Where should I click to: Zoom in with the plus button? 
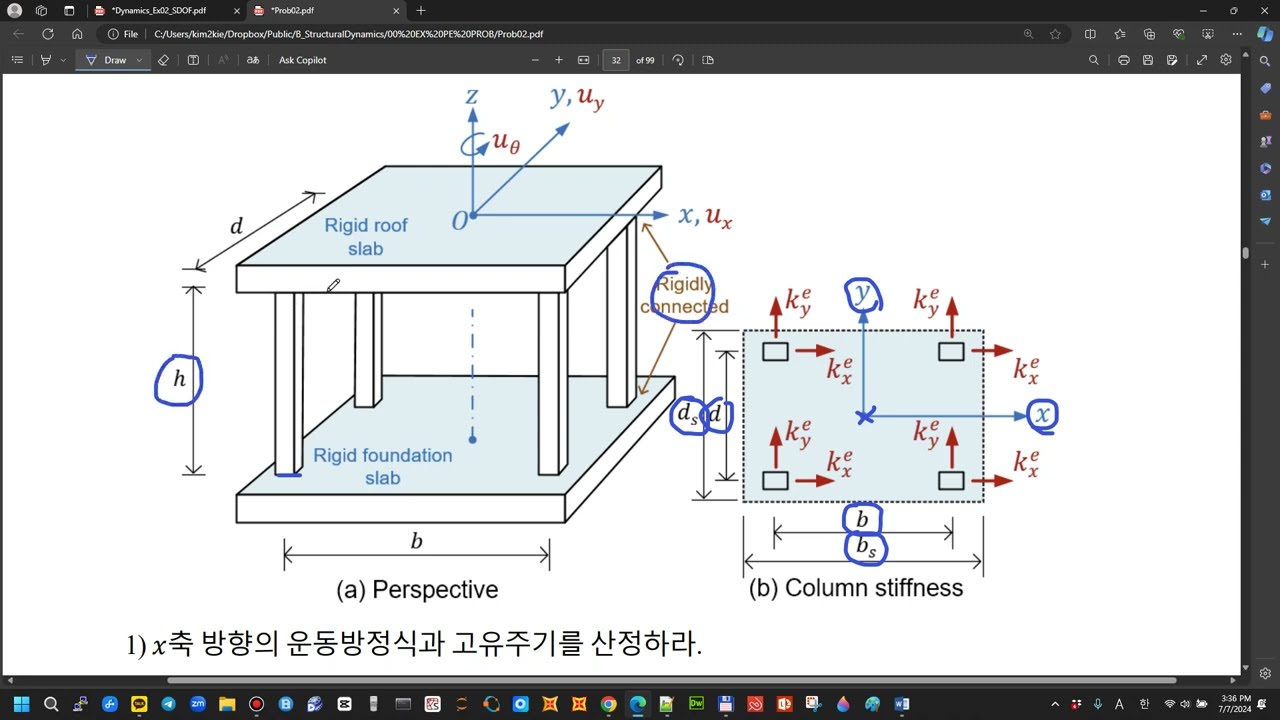pos(558,60)
